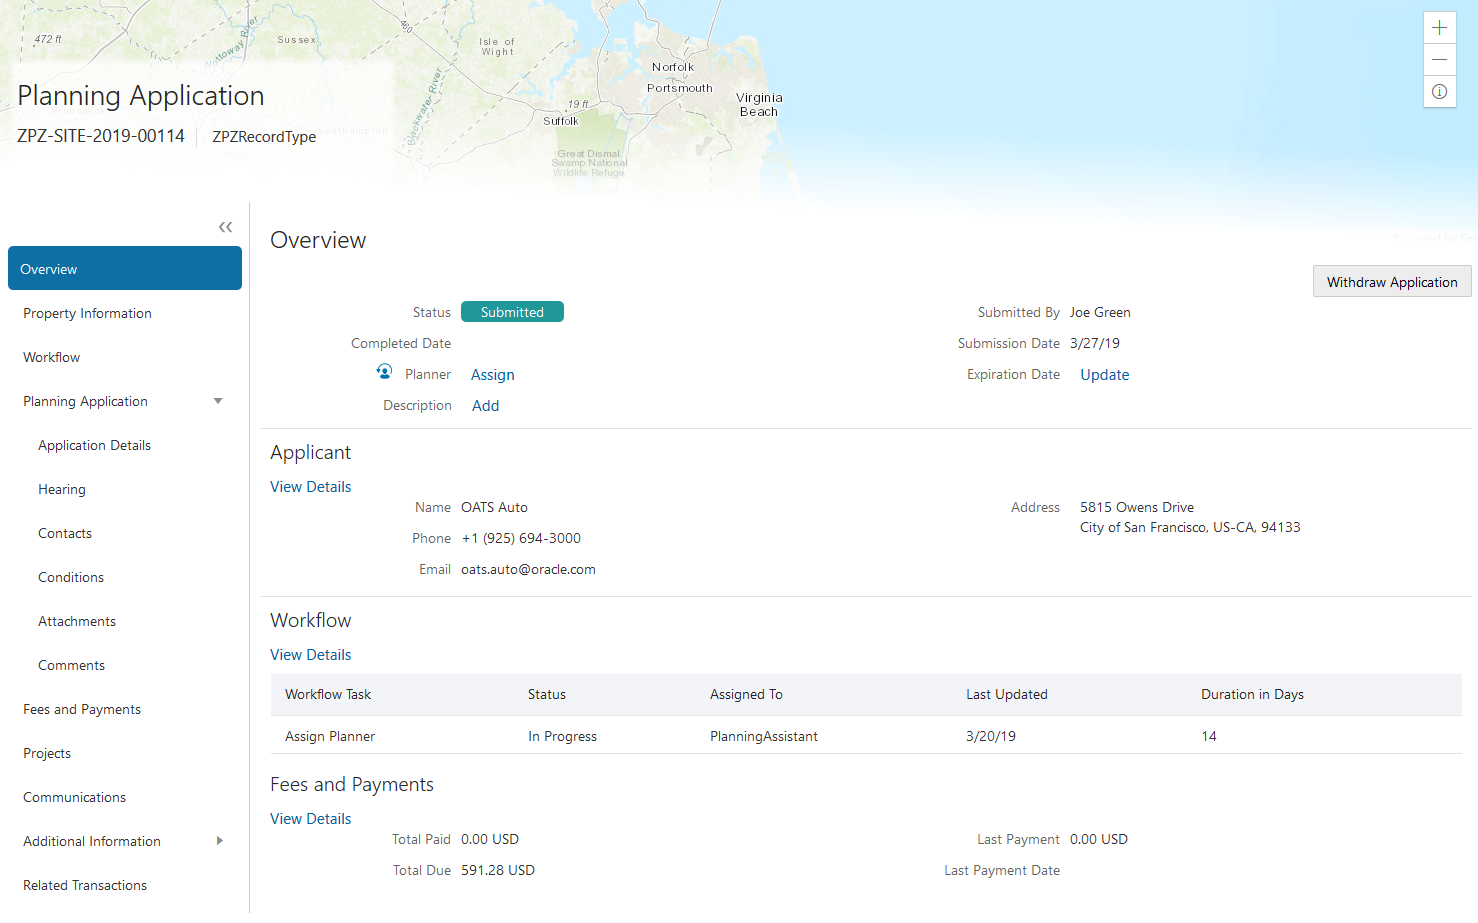1478x923 pixels.
Task: Click the Workflow Task column header
Action: pos(328,694)
